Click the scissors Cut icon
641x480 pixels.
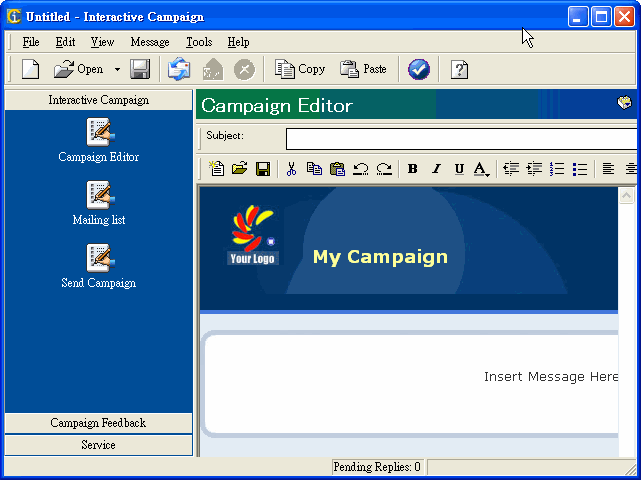(x=291, y=168)
